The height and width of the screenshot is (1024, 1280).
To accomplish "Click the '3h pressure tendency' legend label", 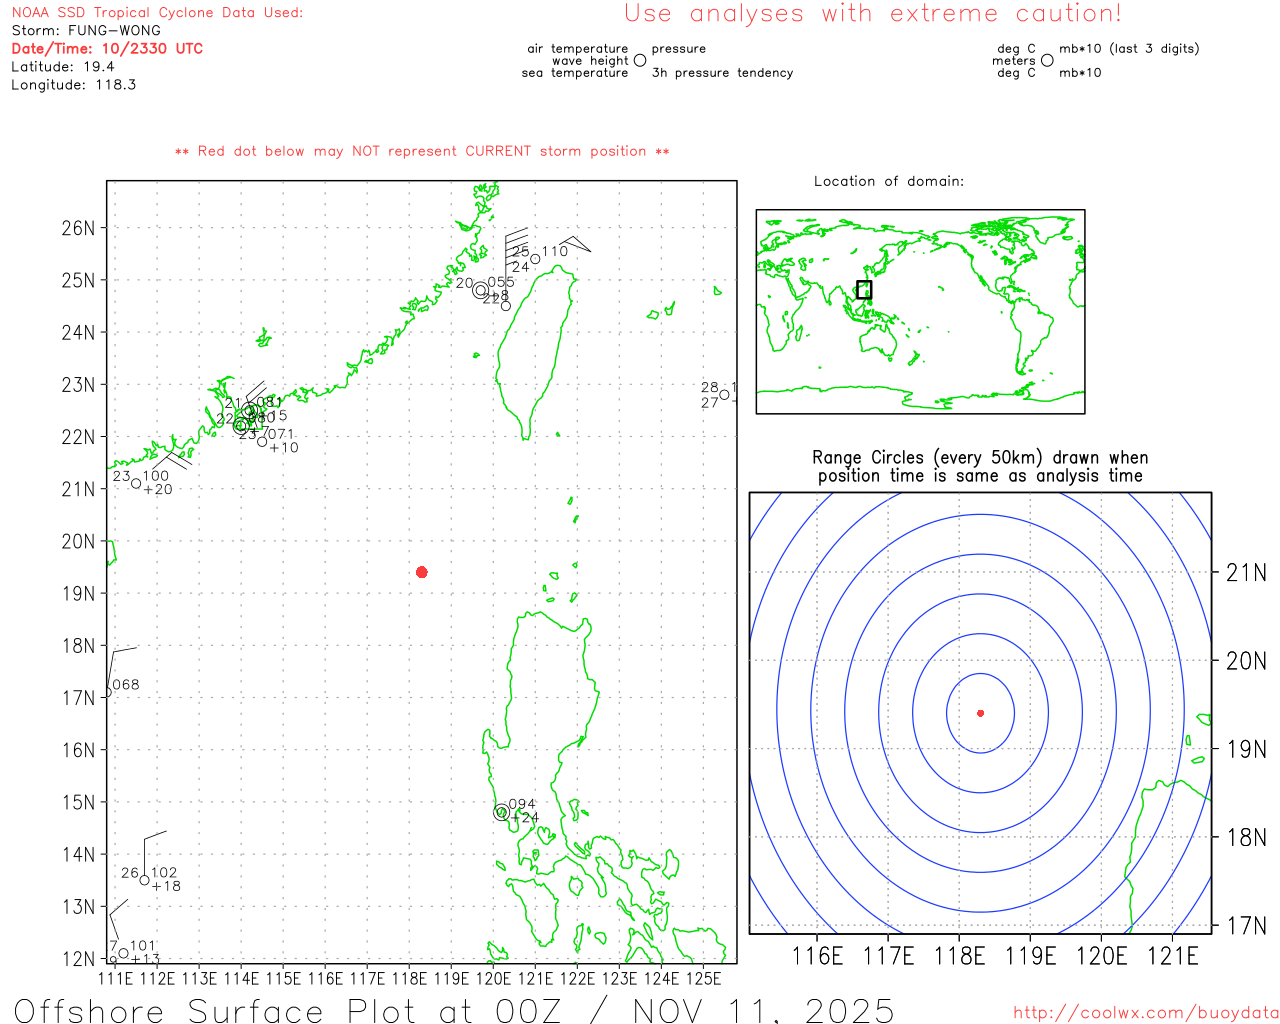I will point(722,72).
